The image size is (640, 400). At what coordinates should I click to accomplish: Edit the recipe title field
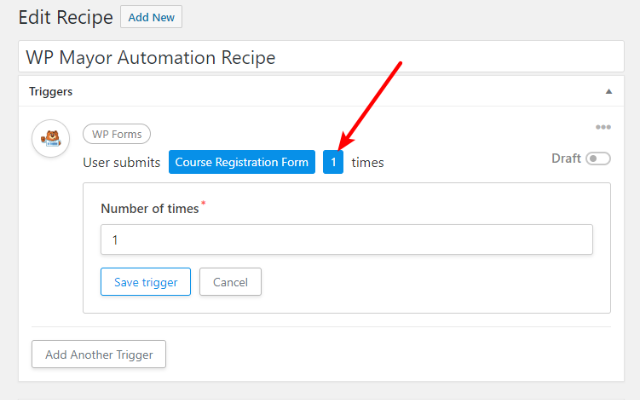tap(321, 57)
